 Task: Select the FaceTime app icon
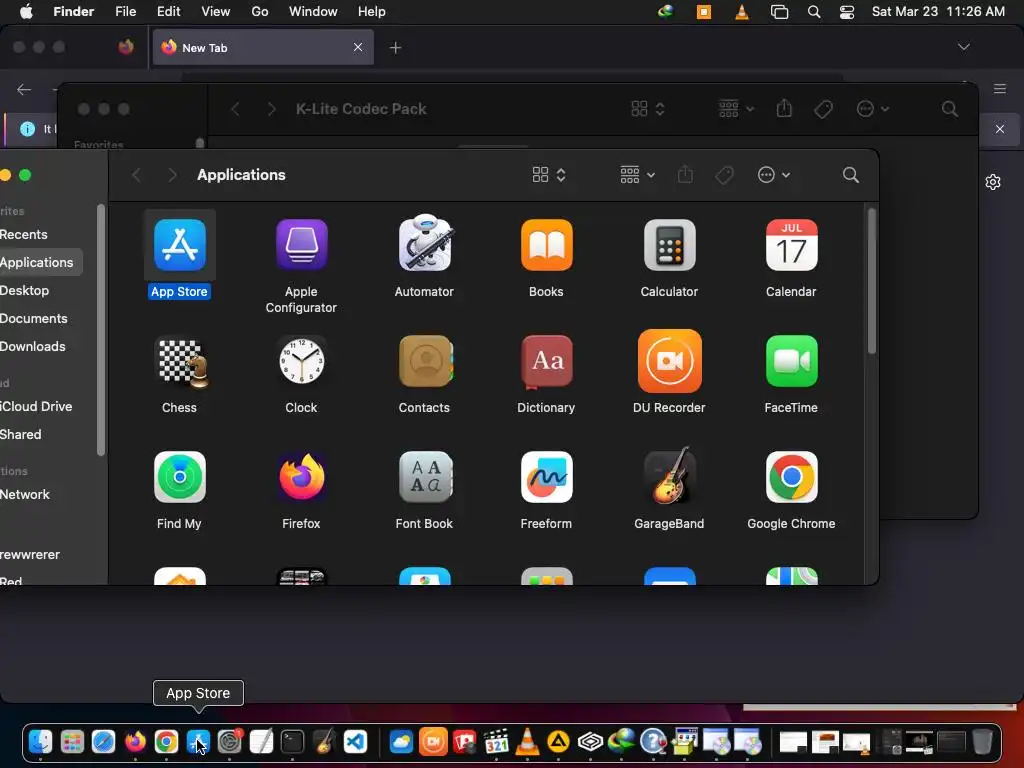tap(792, 361)
